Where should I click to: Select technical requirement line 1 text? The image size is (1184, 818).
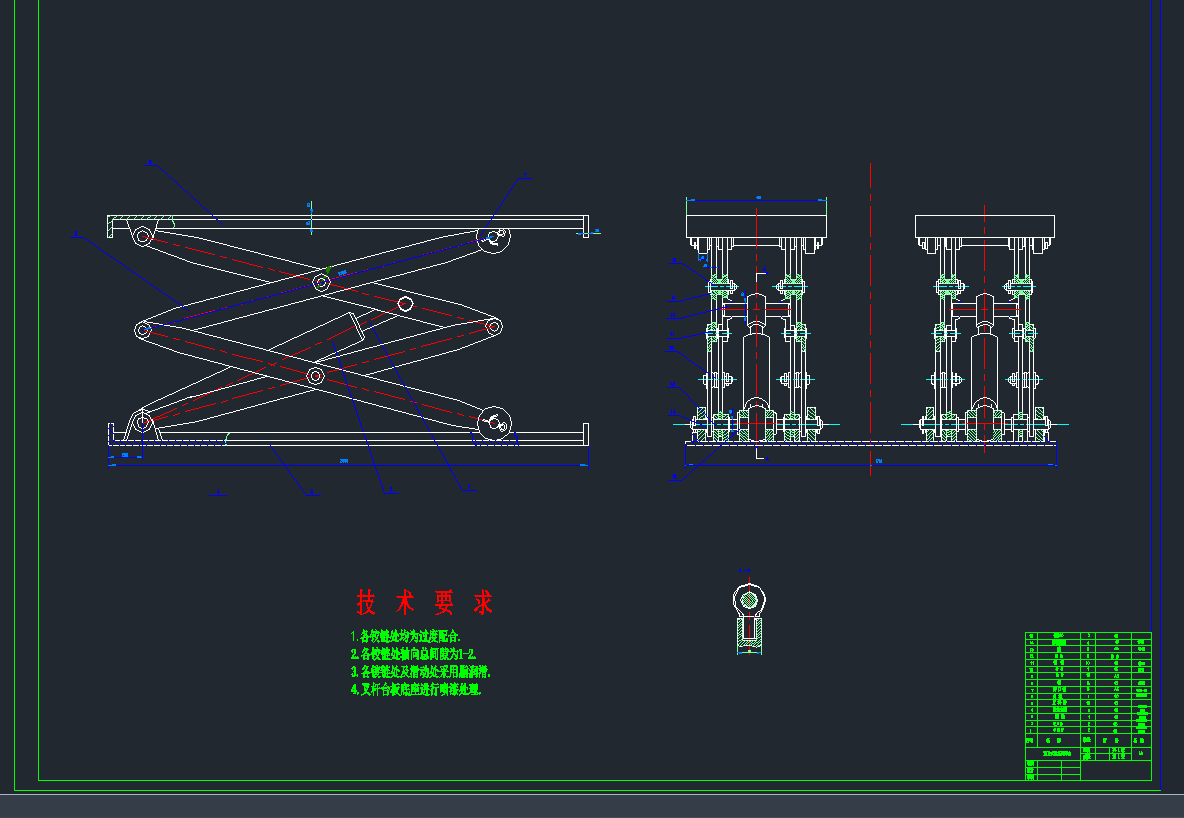click(x=405, y=636)
